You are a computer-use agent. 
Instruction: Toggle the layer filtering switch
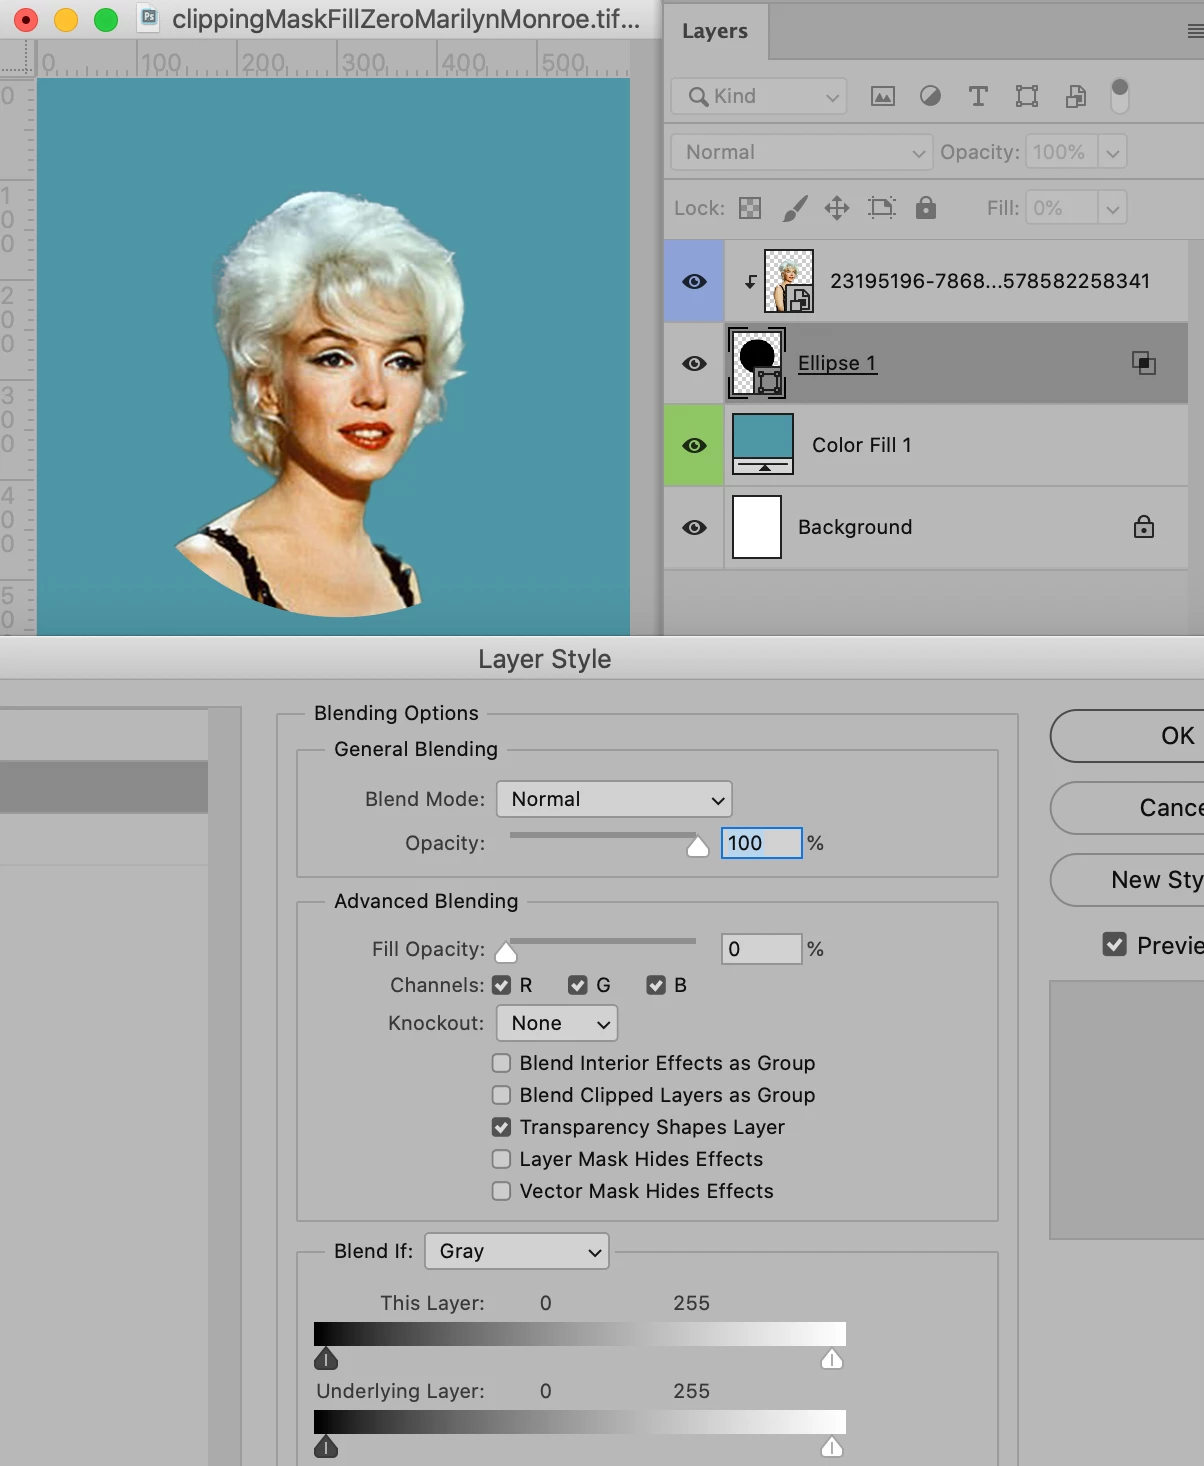1120,96
